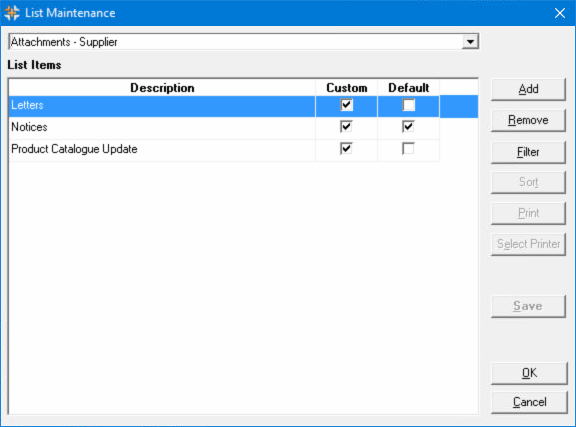Toggle Custom checkbox for Product Catalogue Update
This screenshot has height=427, width=576.
[346, 149]
